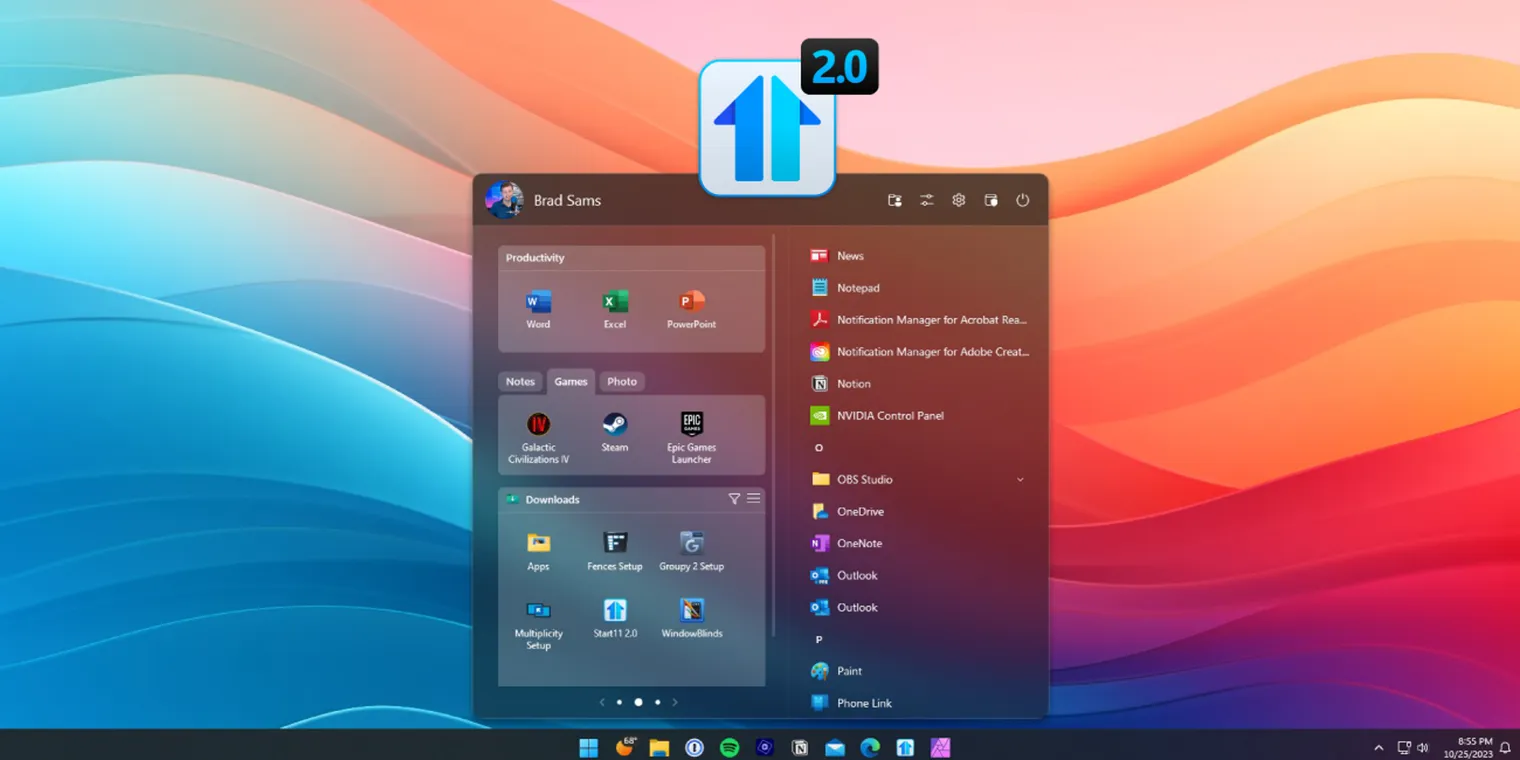Viewport: 1520px width, 760px height.
Task: Click the funnel filter icon in Downloads
Action: pos(734,498)
